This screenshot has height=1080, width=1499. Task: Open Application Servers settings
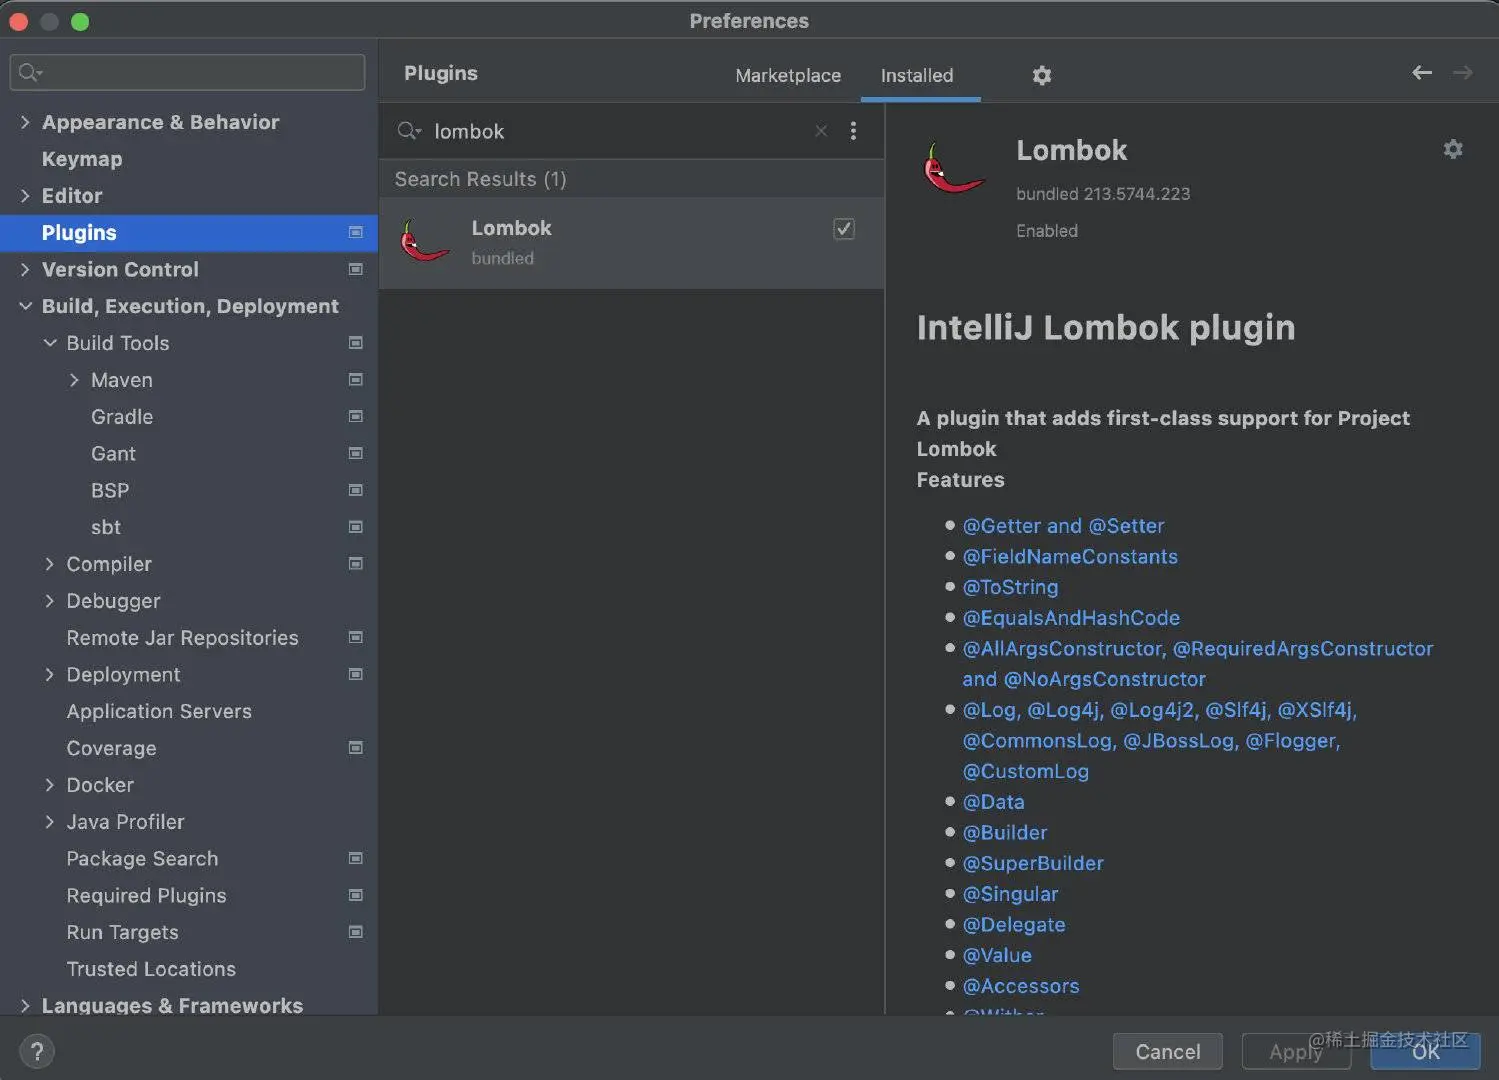coord(159,711)
